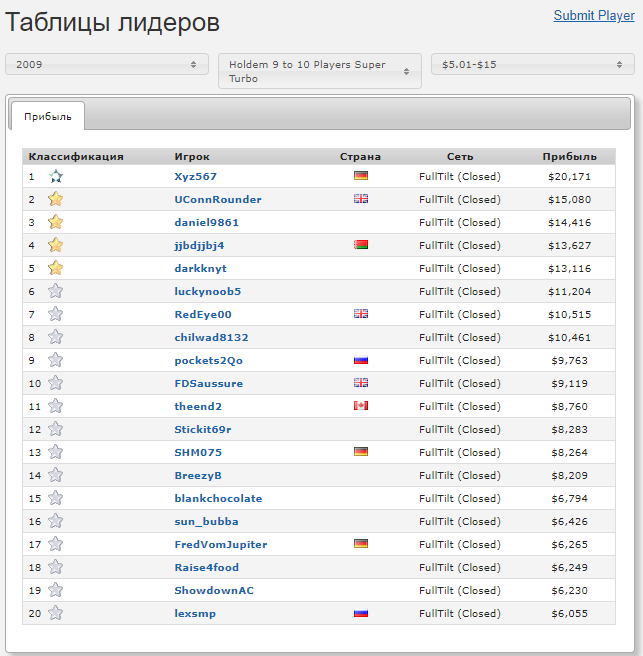Toggle favorite star for luckynoob5
The width and height of the screenshot is (643, 656).
pyautogui.click(x=56, y=291)
